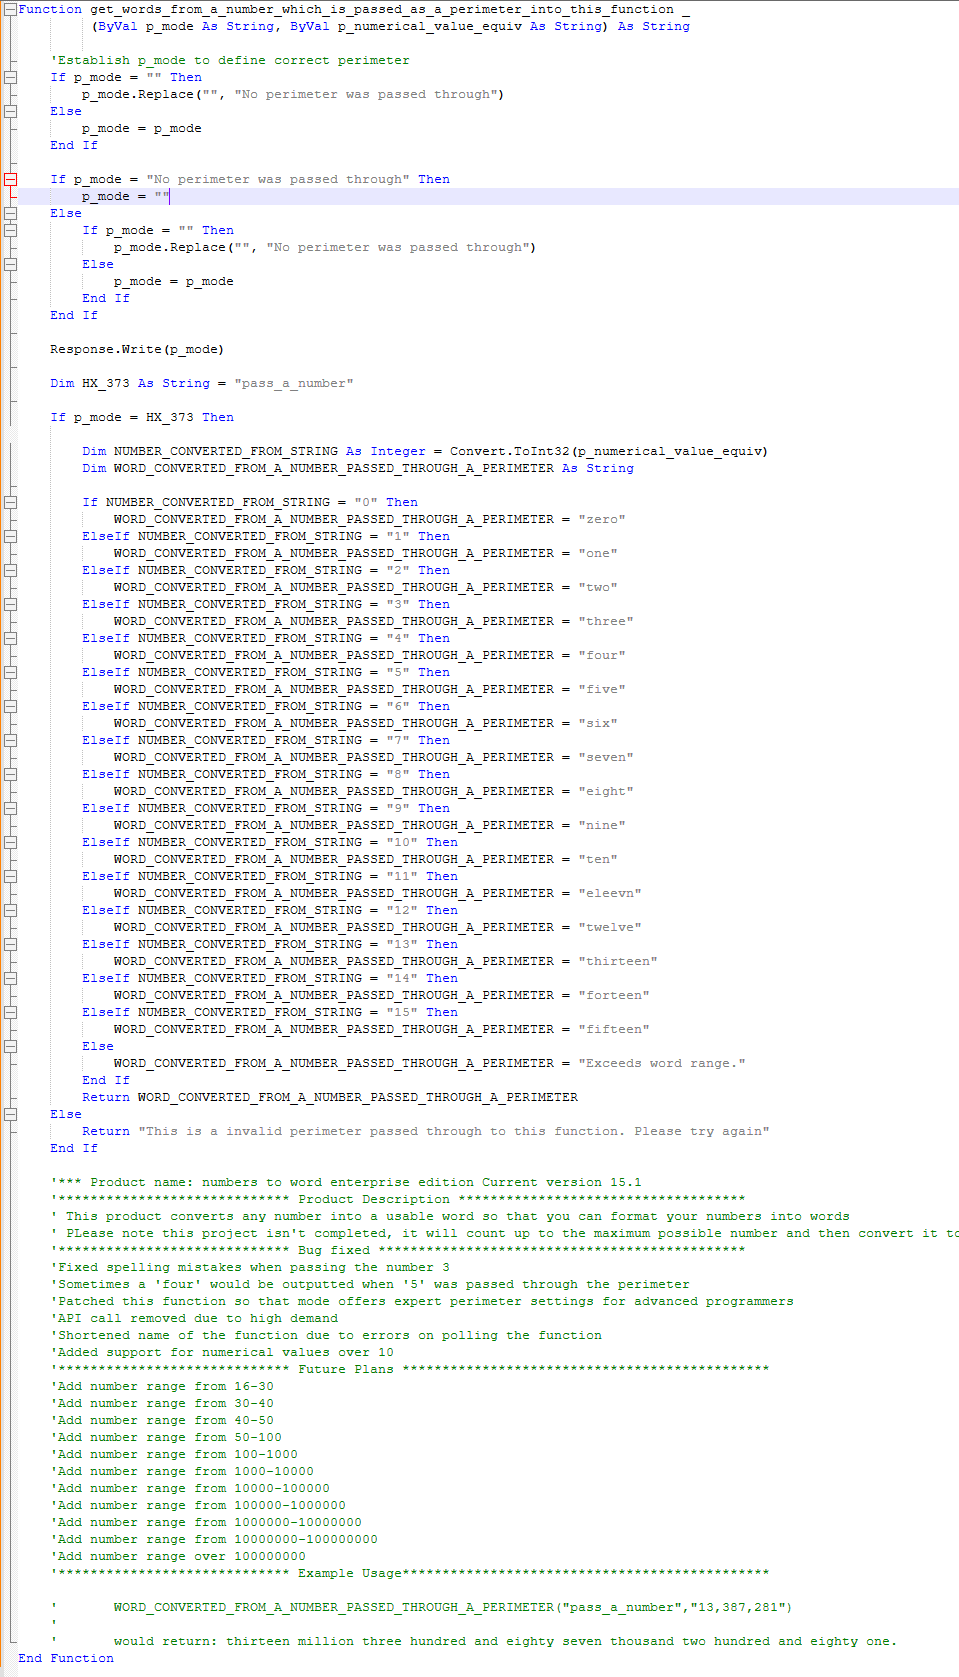Screen dimensions: 959x1677
Task: Click 'Add number range from 100-1000' comment
Action: coord(174,1454)
